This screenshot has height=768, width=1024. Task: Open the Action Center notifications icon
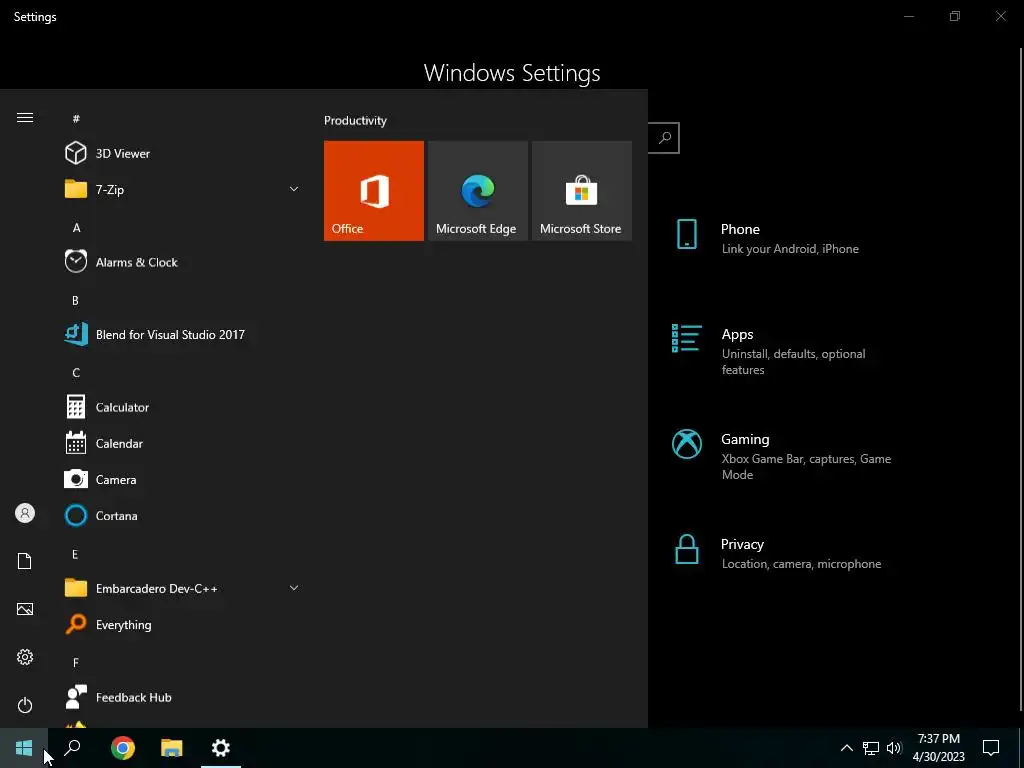991,748
